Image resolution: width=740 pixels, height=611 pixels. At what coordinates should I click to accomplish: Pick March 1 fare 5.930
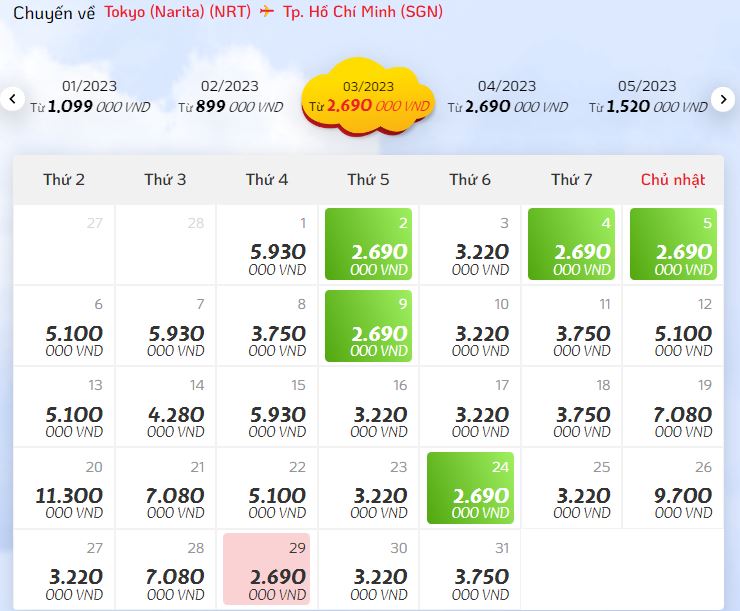pos(267,244)
